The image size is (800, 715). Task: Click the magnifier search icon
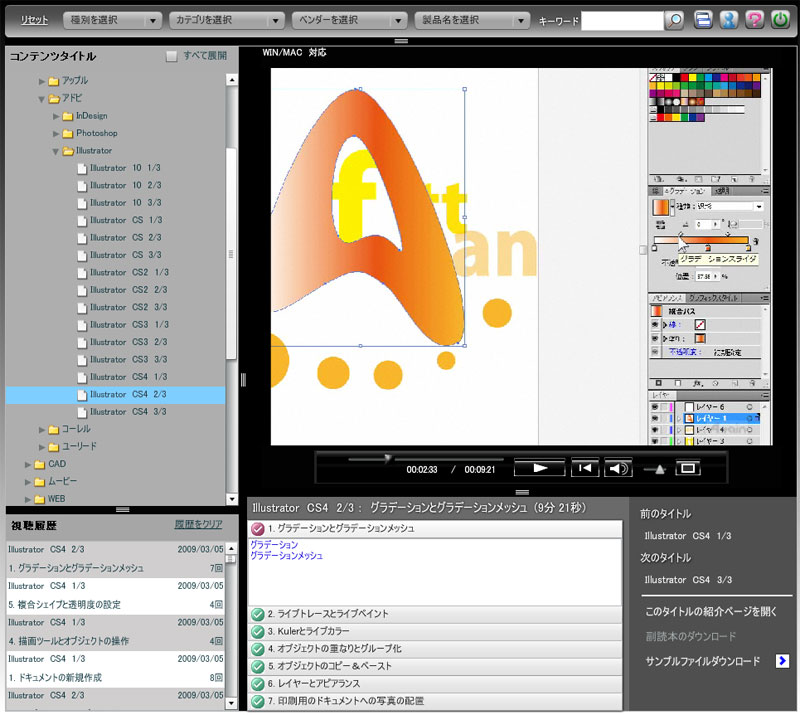(x=675, y=20)
